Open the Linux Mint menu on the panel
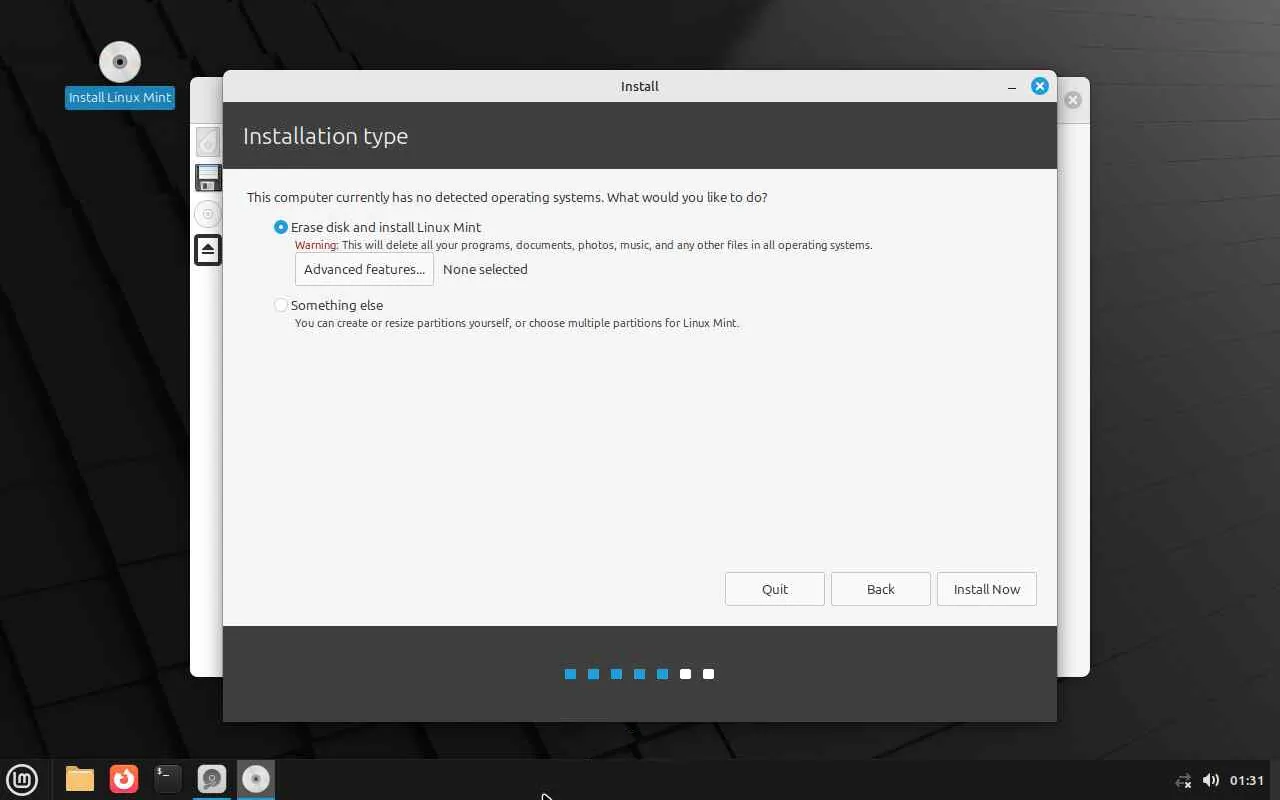1280x800 pixels. pyautogui.click(x=22, y=779)
